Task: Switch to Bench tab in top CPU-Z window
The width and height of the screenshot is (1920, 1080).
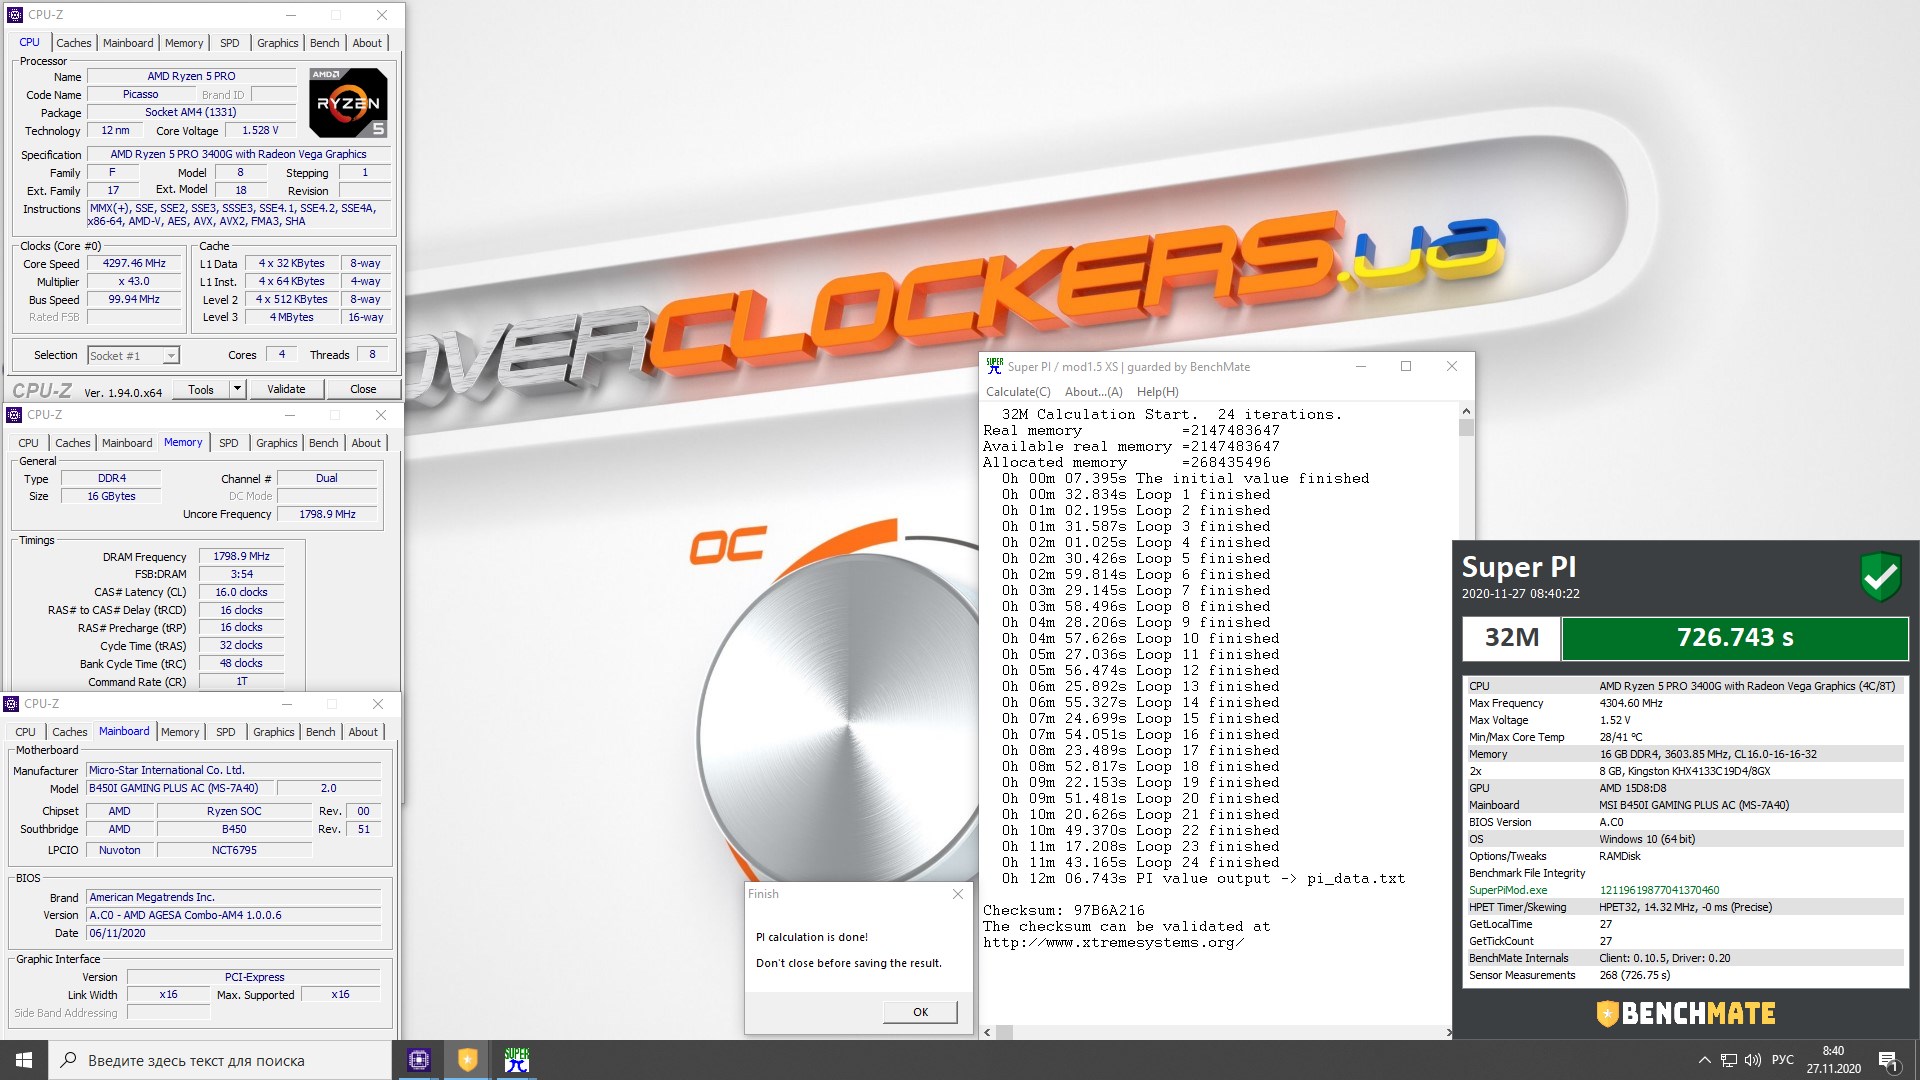Action: [324, 43]
